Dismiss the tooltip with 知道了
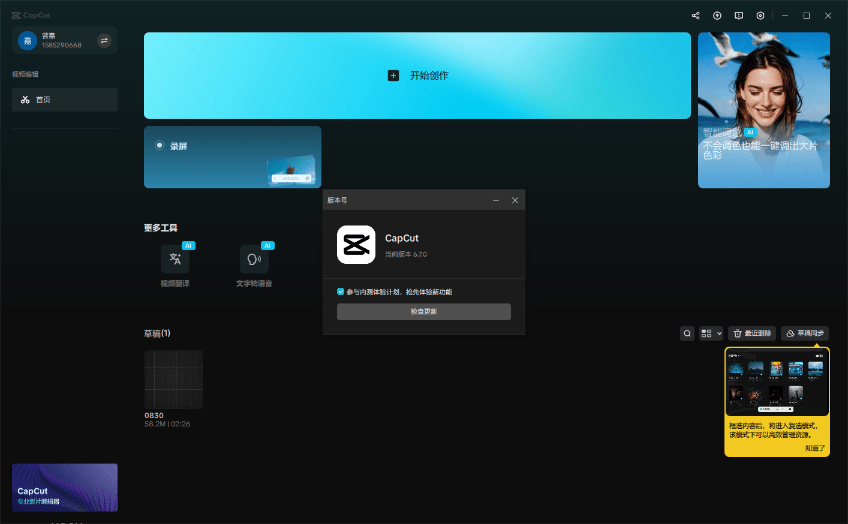This screenshot has width=848, height=524. pos(815,448)
